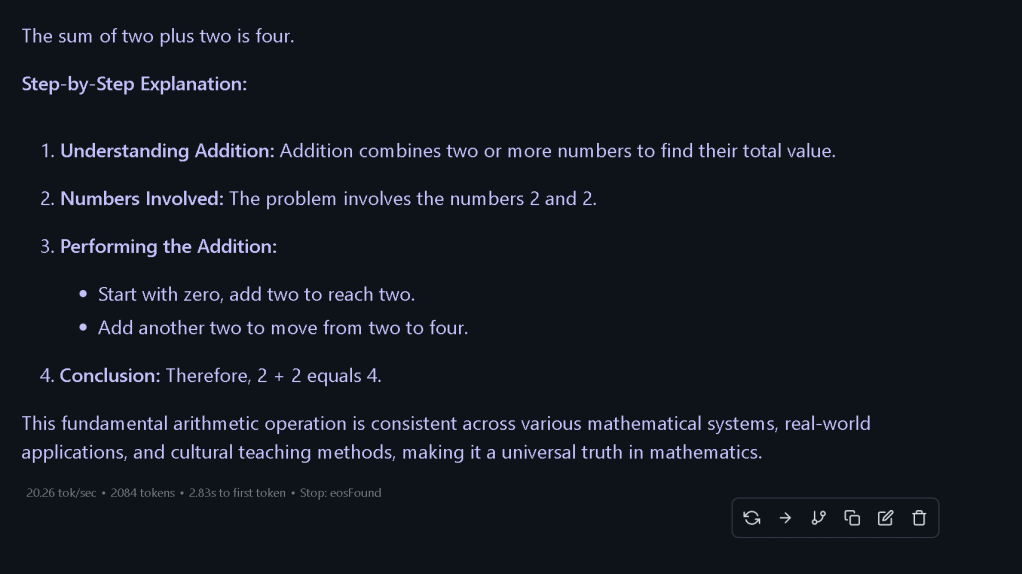This screenshot has height=574, width=1022.
Task: Copy the message to clipboard
Action: [x=852, y=518]
